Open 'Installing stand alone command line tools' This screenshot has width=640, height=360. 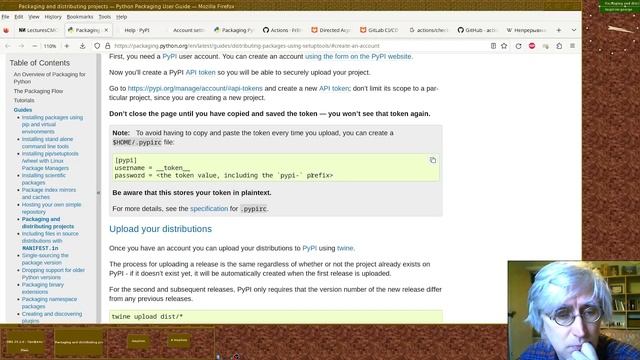pos(47,142)
